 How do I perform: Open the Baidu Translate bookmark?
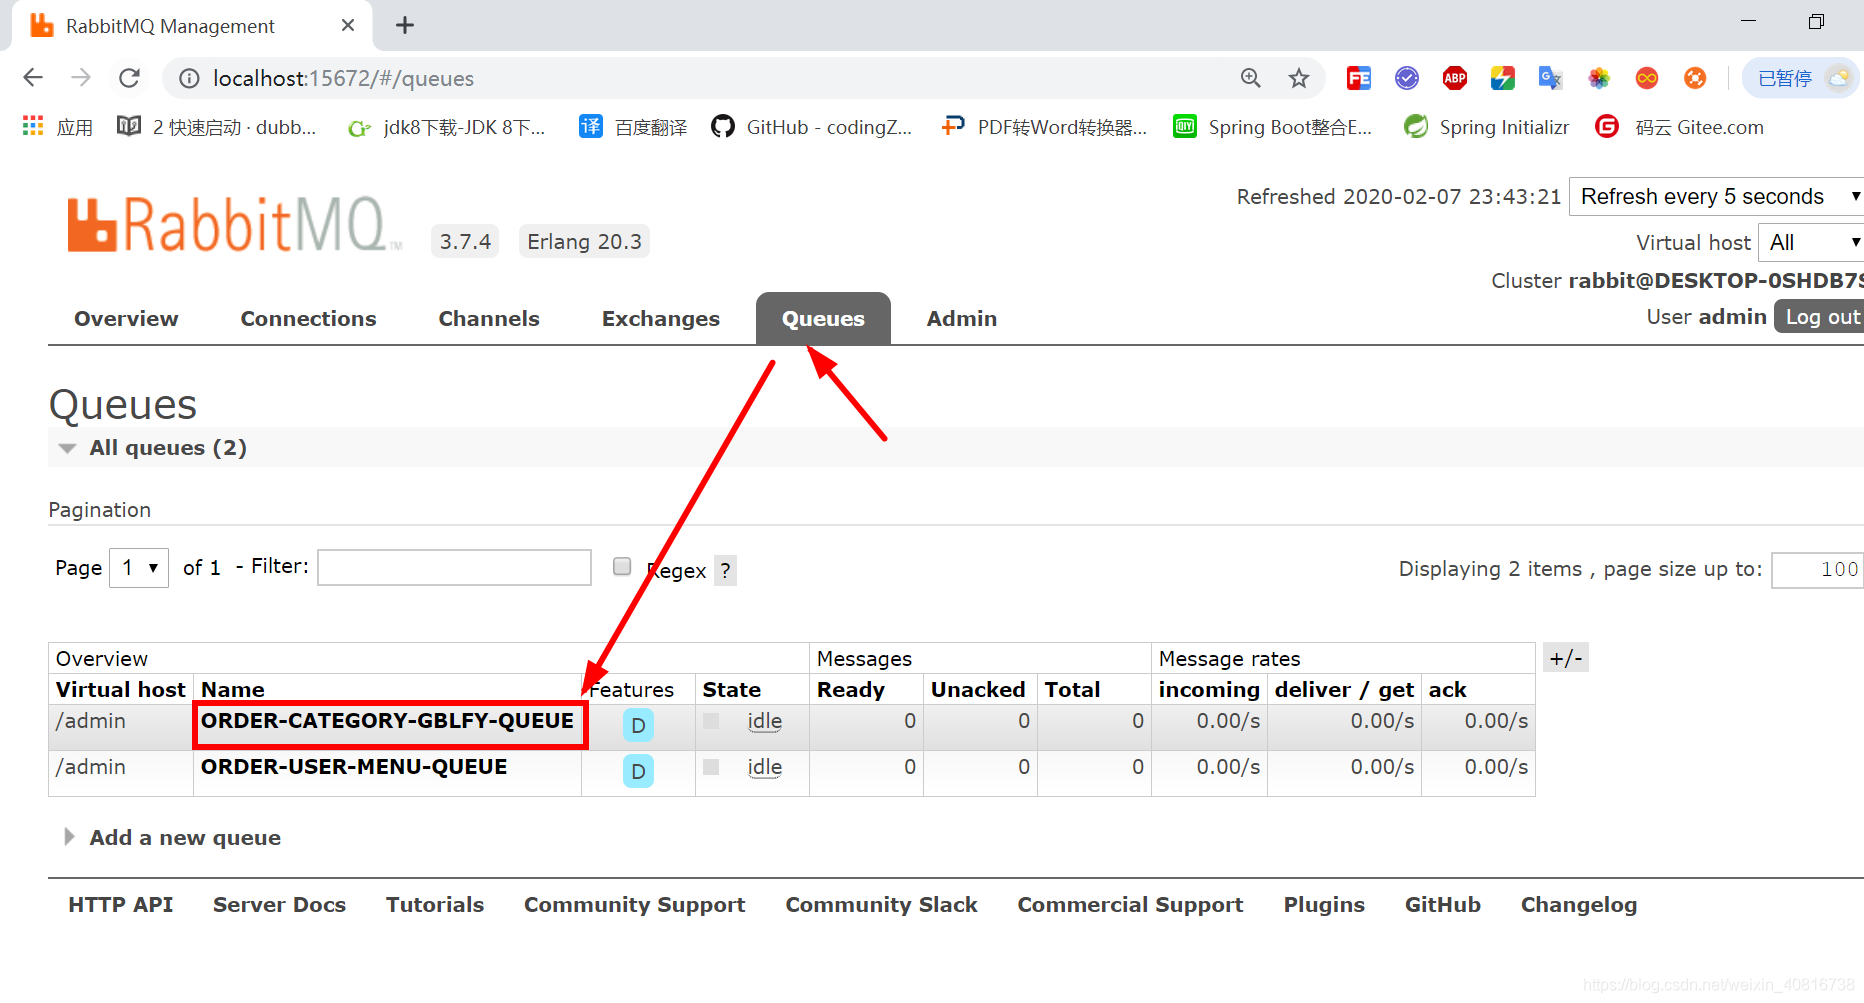(634, 127)
